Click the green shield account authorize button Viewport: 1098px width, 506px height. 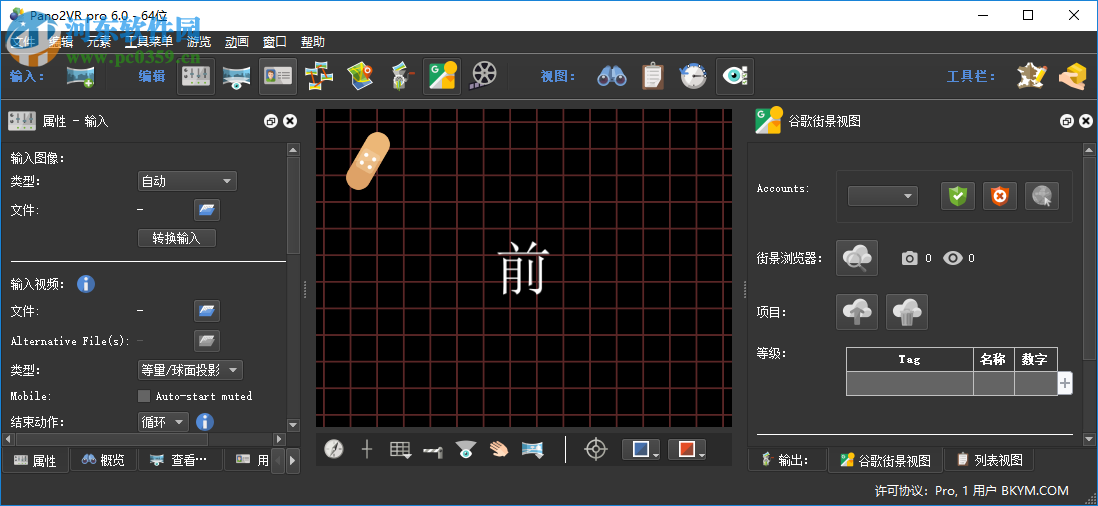[957, 196]
